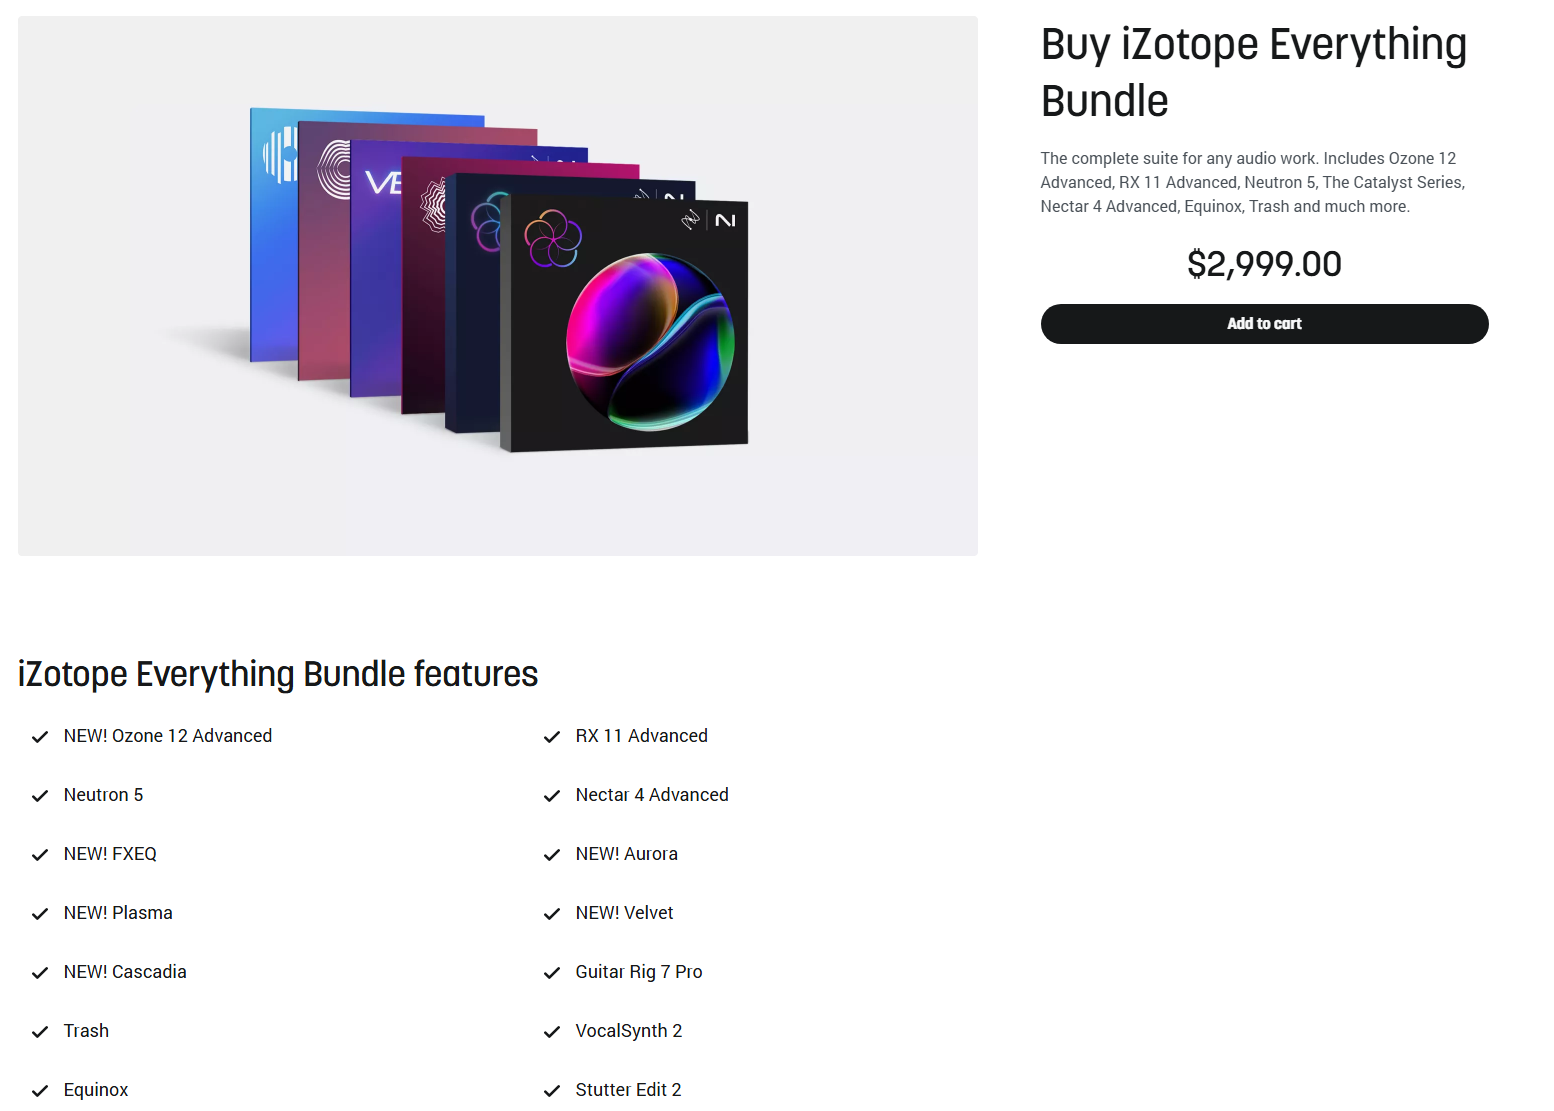Click the Buy iZotope Everything Bundle heading
Image resolution: width=1554 pixels, height=1111 pixels.
(x=1253, y=72)
